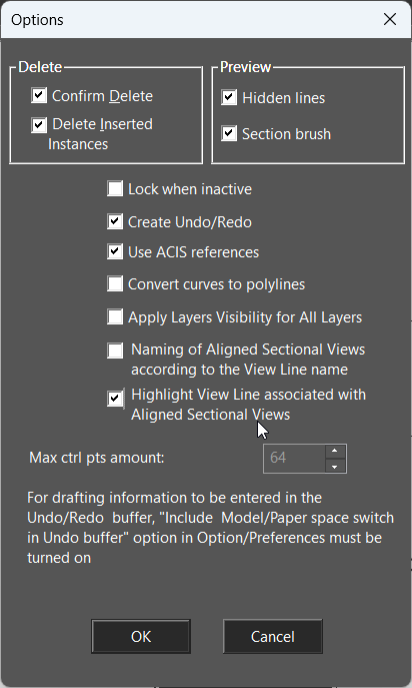Image resolution: width=412 pixels, height=688 pixels.
Task: Click the Max ctrl pts value field
Action: (x=295, y=459)
